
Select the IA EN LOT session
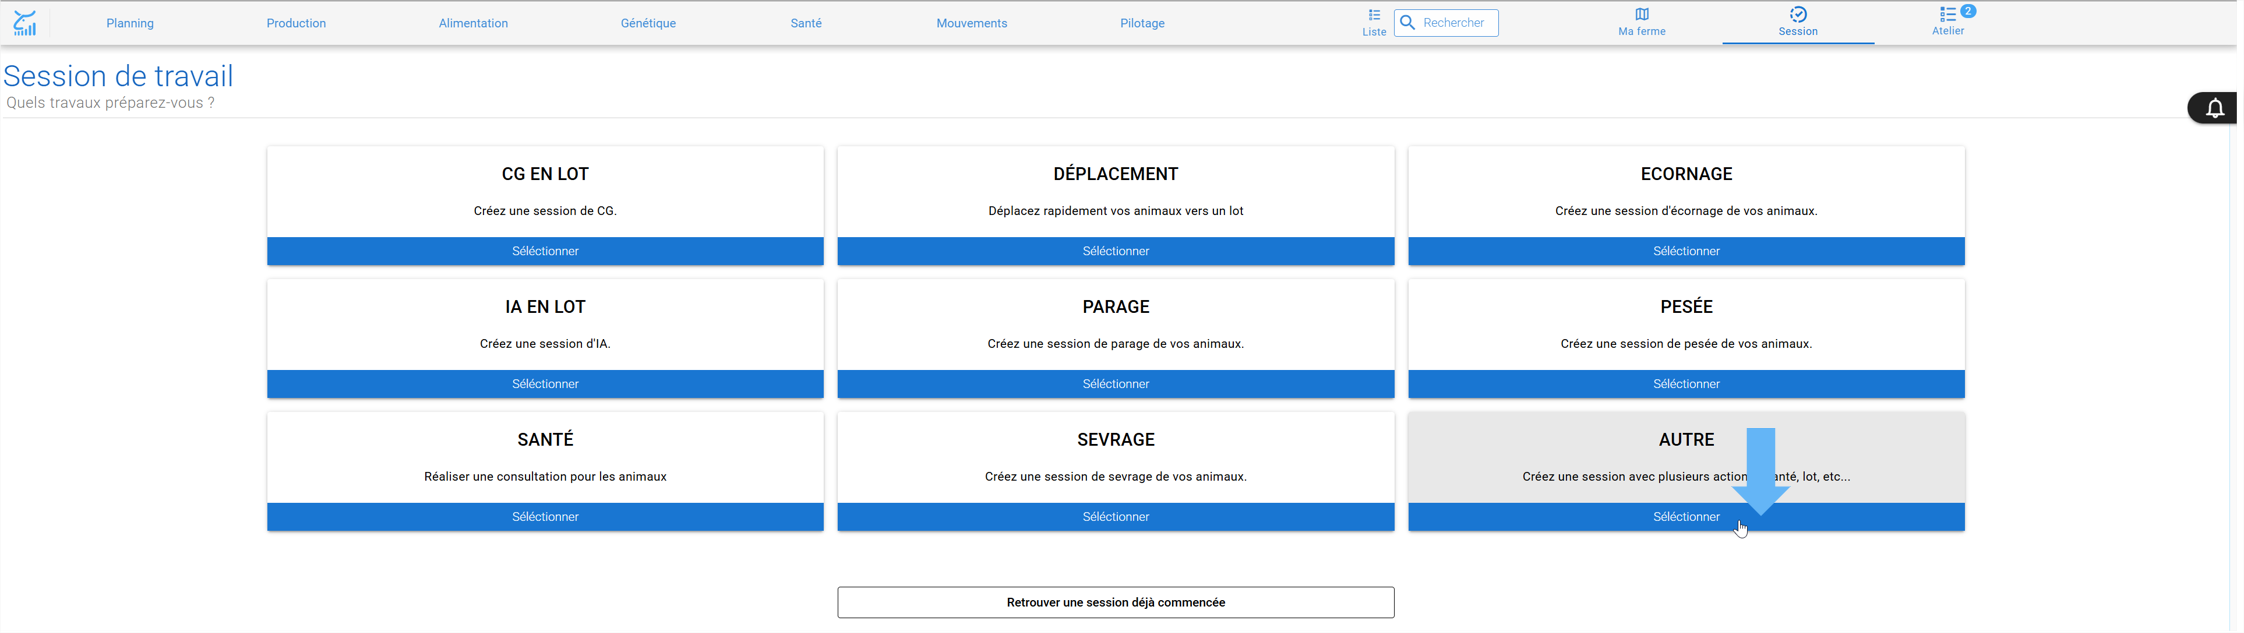(545, 384)
